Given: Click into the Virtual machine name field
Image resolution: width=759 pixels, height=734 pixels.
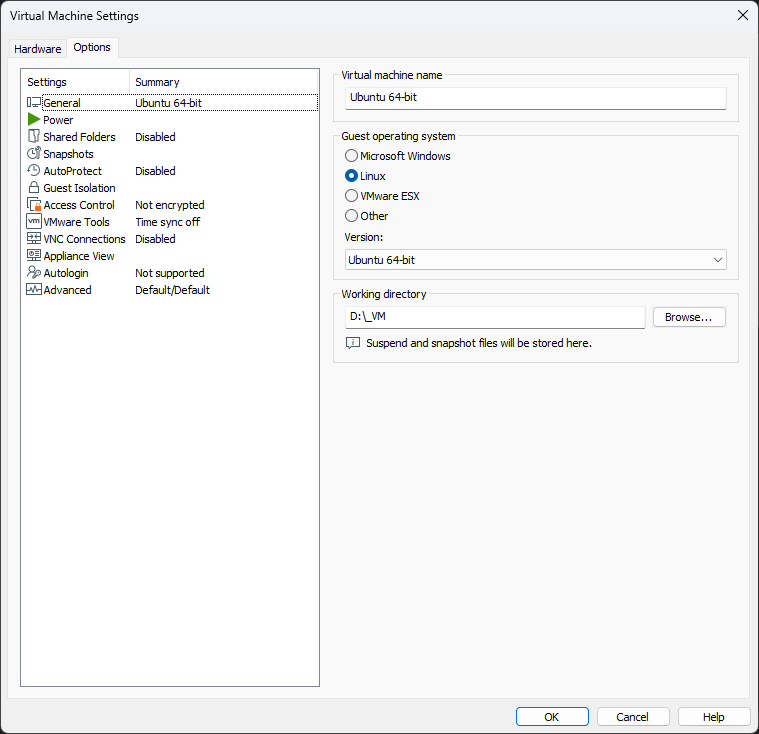Looking at the screenshot, I should 535,98.
